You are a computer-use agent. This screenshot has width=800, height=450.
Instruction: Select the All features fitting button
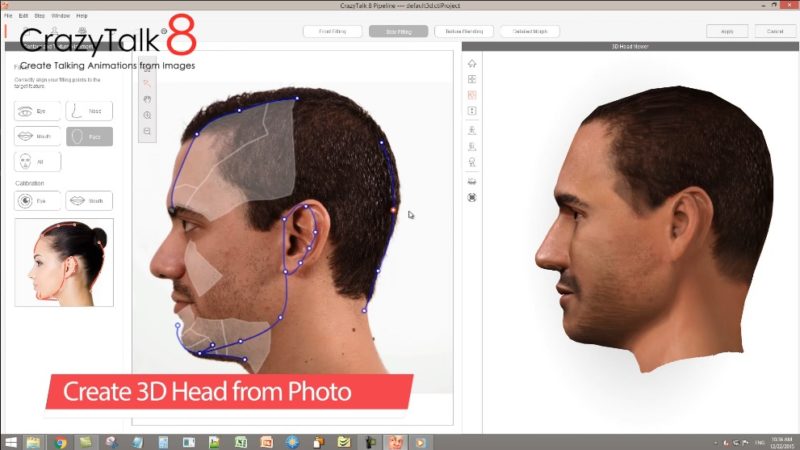pyautogui.click(x=37, y=162)
